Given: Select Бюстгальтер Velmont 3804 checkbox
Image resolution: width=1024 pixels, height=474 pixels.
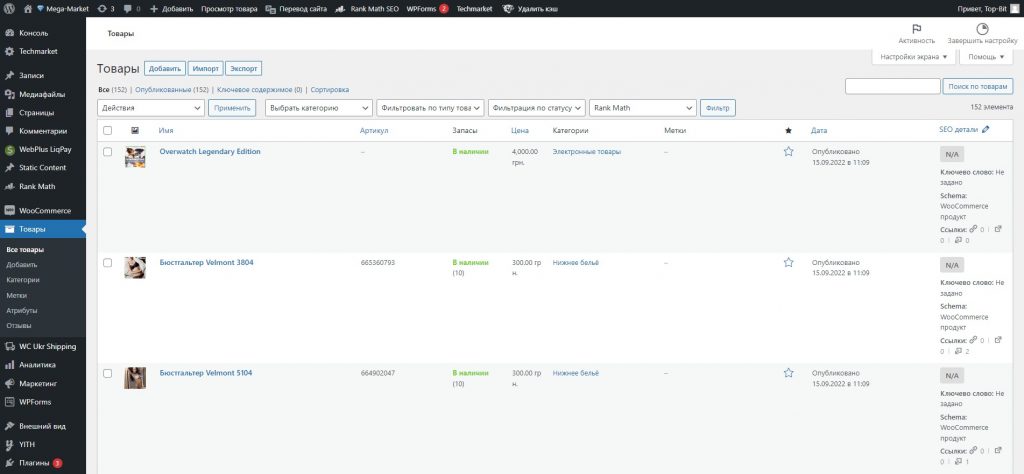Looking at the screenshot, I should [108, 262].
